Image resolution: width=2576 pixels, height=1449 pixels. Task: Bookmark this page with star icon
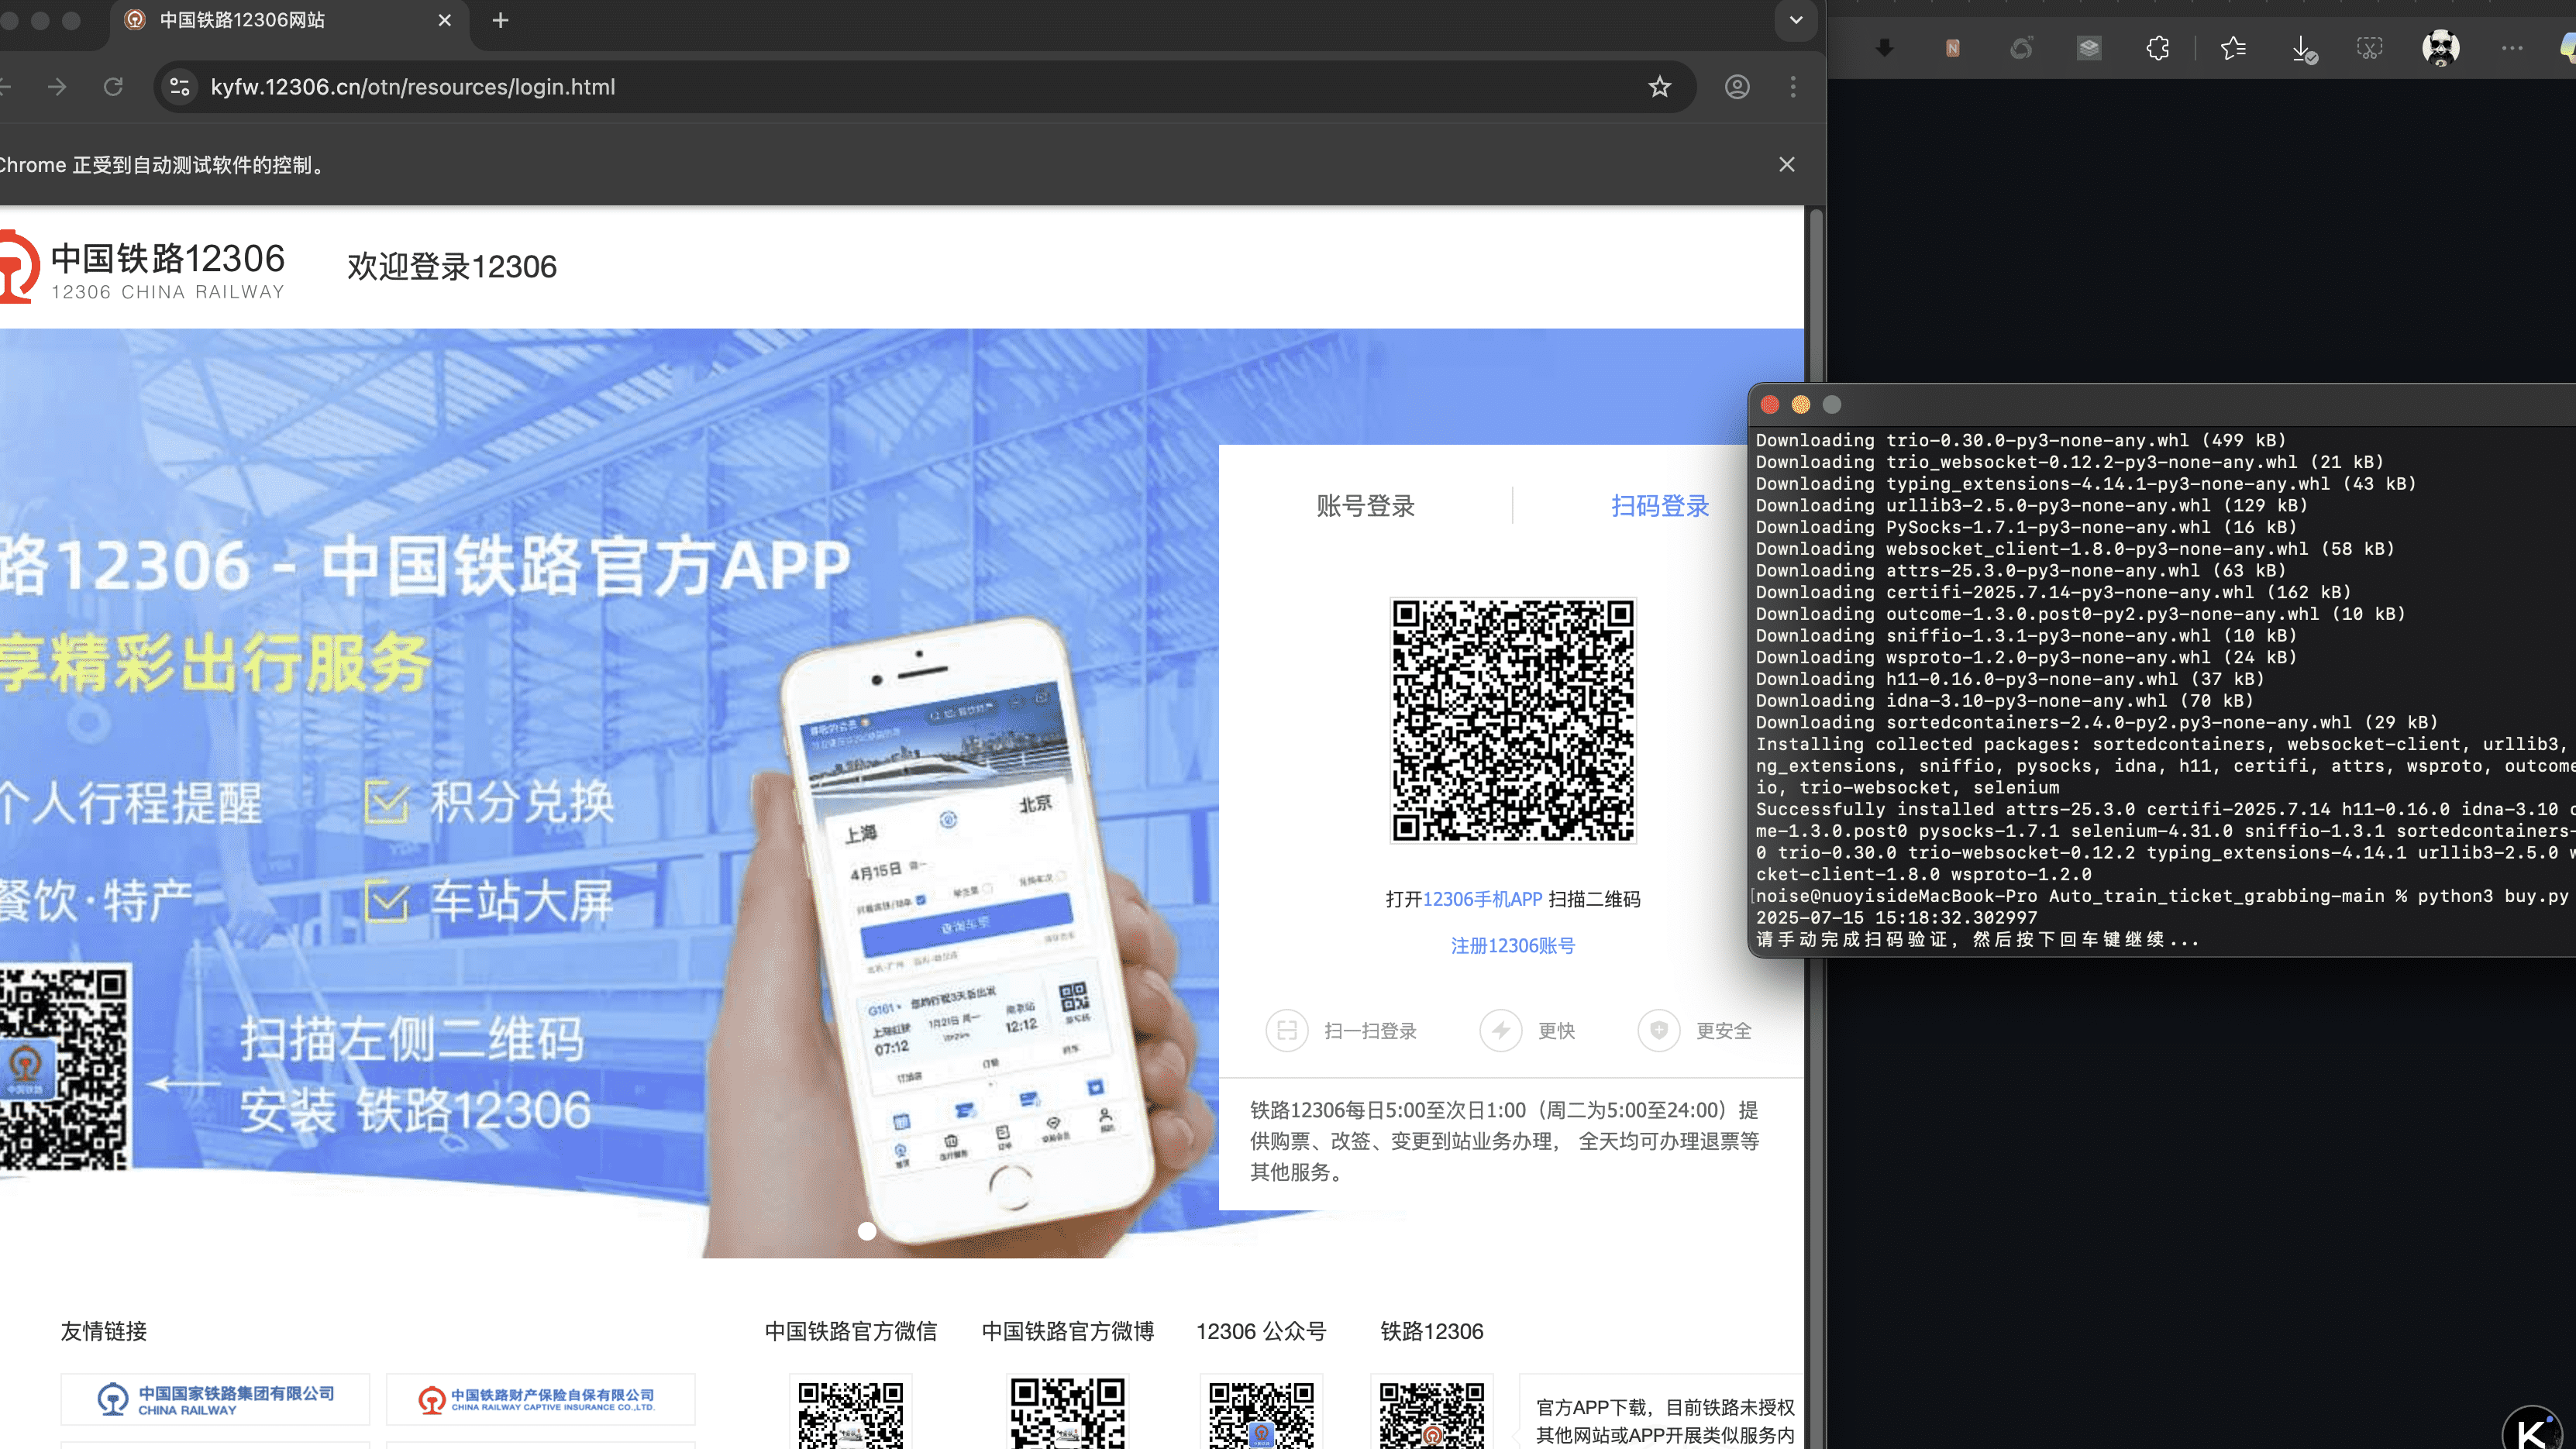(1660, 87)
